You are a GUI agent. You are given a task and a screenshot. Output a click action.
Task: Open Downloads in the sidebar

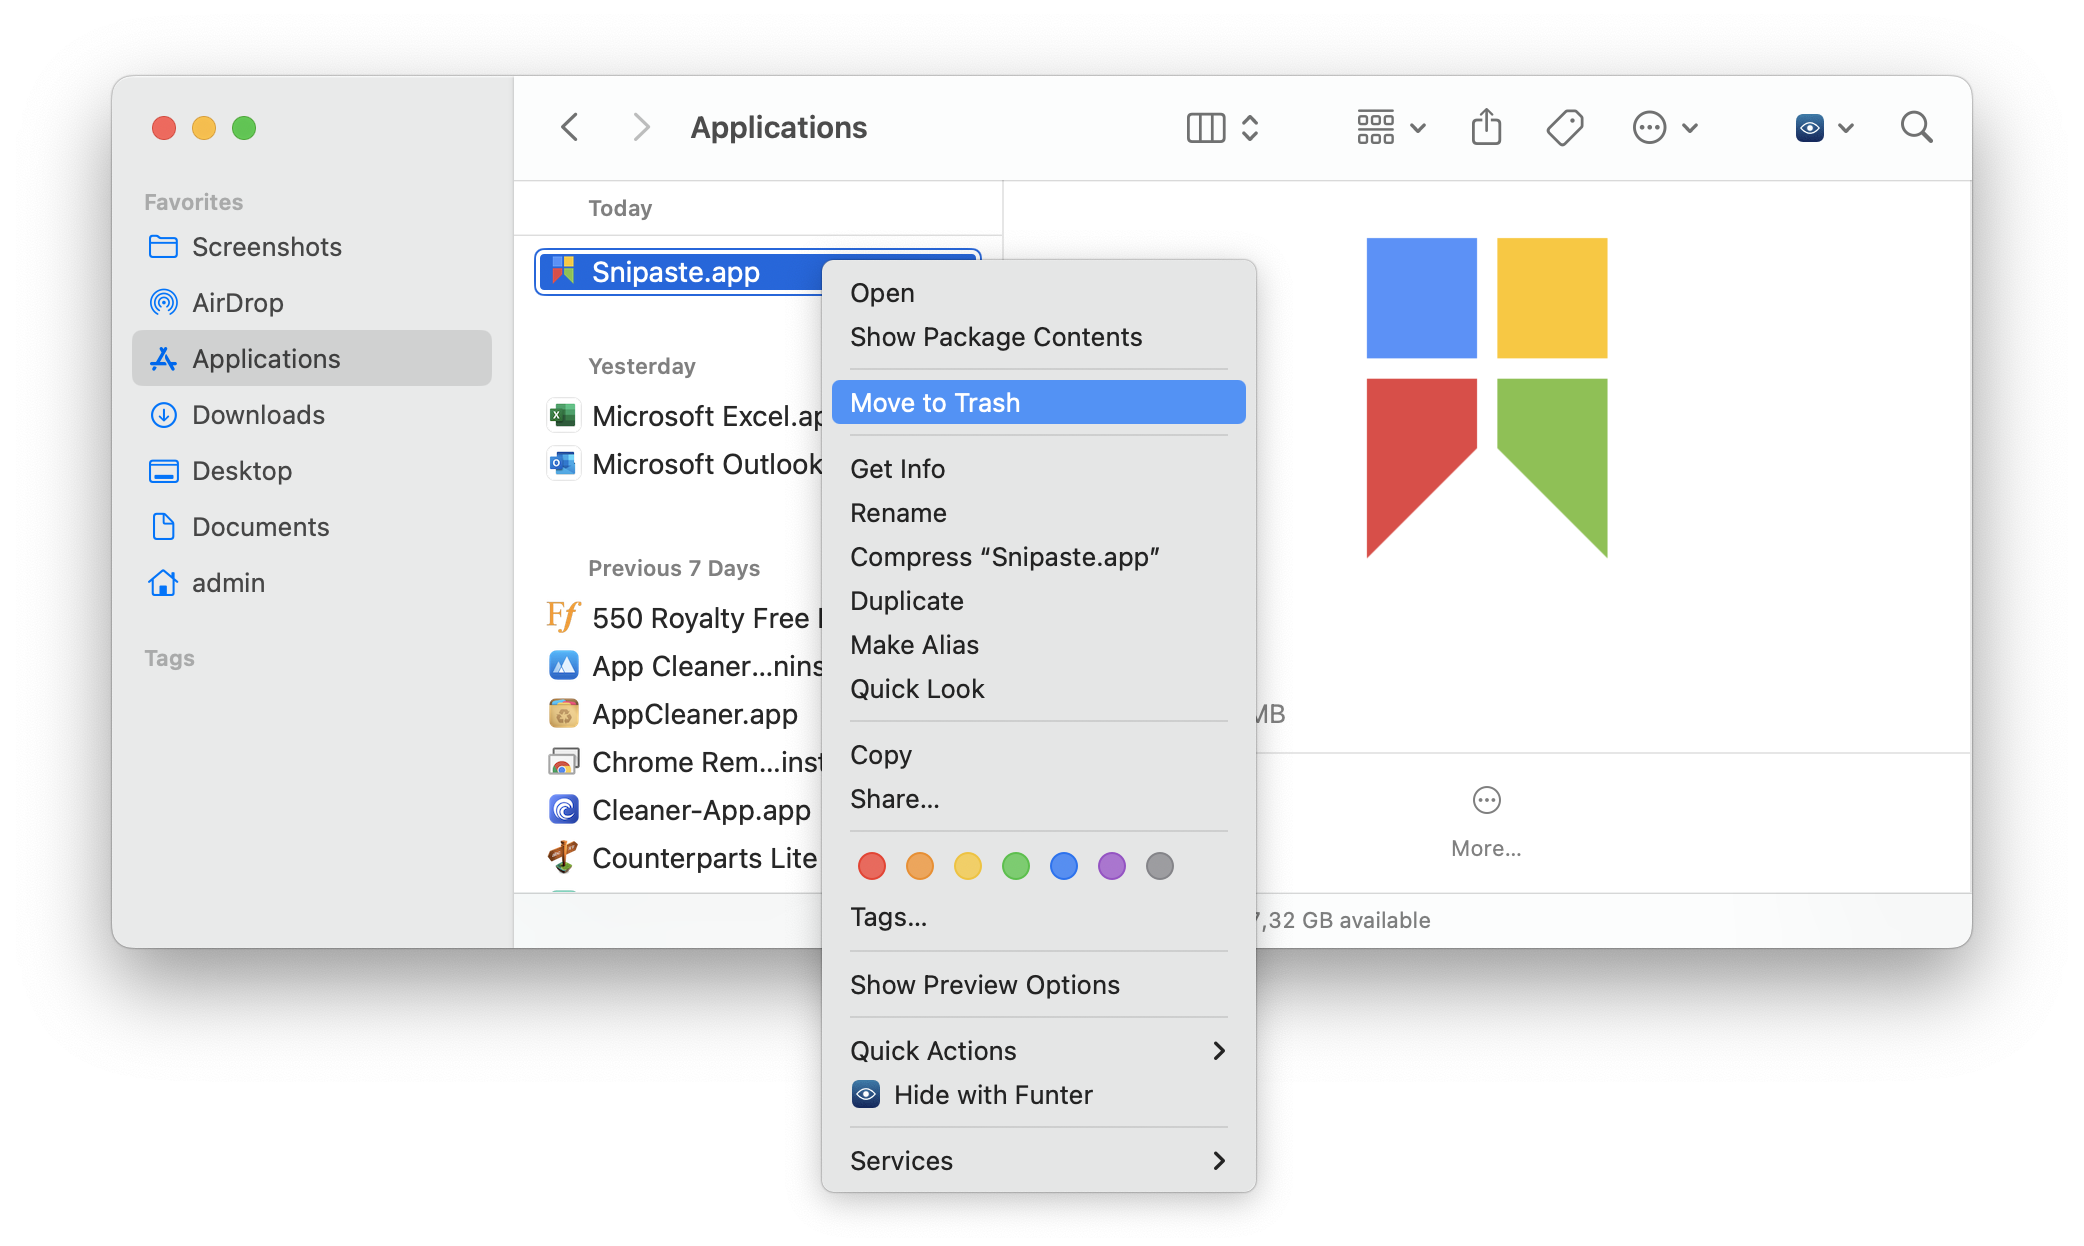coord(312,415)
